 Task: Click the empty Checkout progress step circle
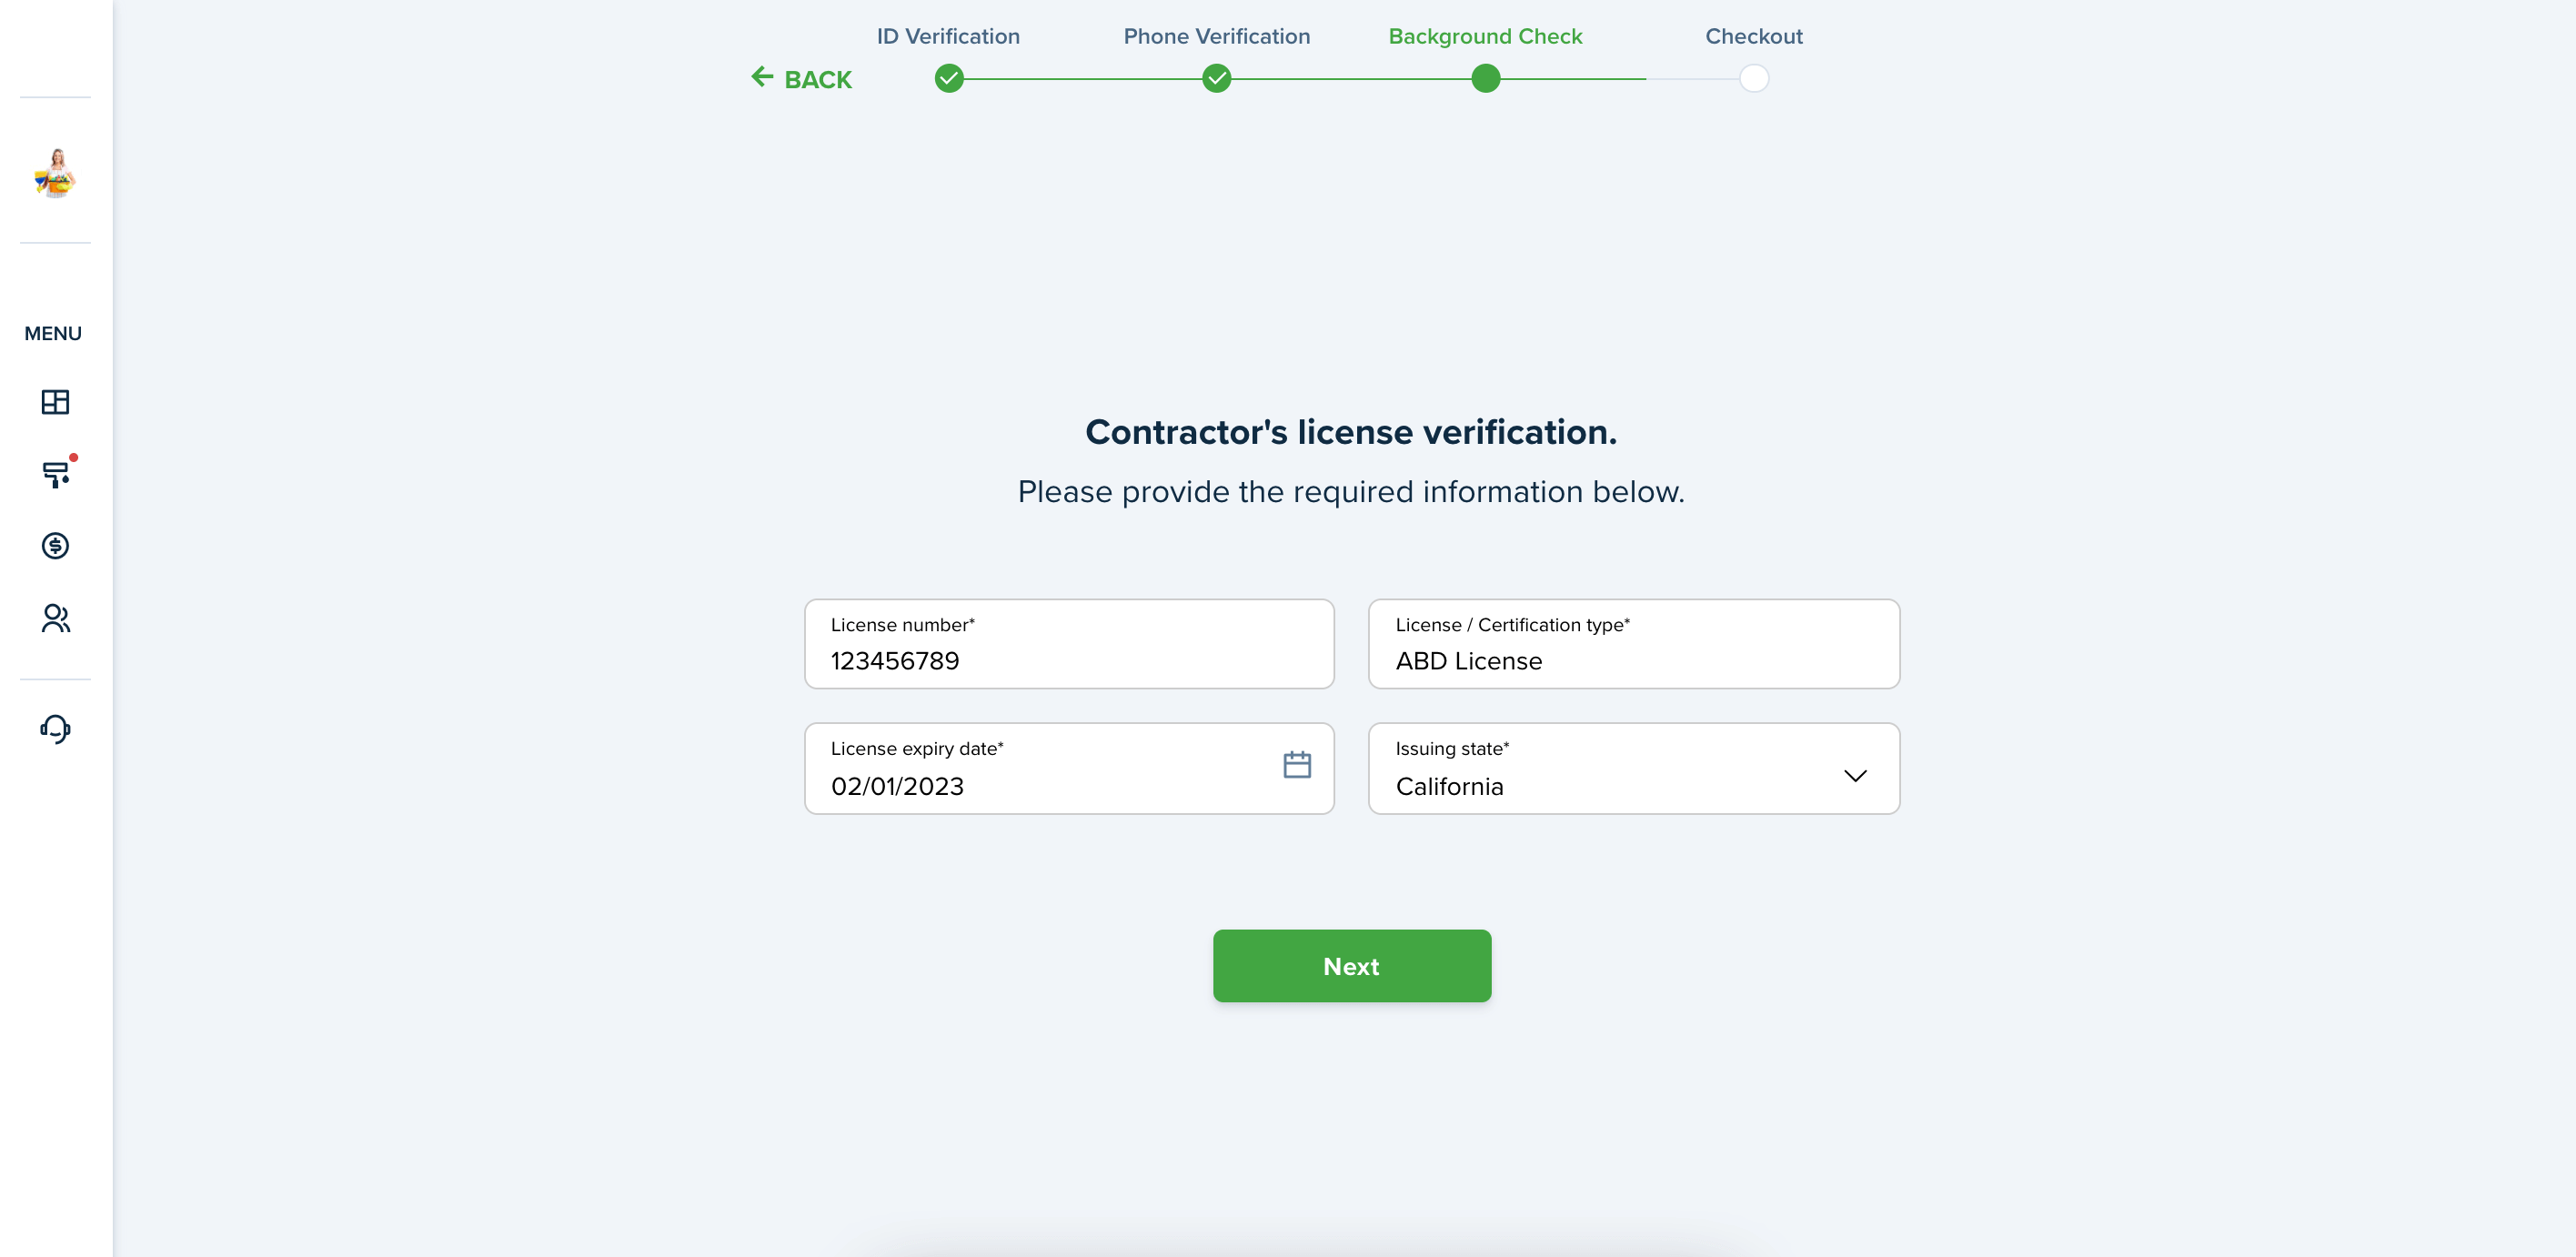coord(1754,78)
